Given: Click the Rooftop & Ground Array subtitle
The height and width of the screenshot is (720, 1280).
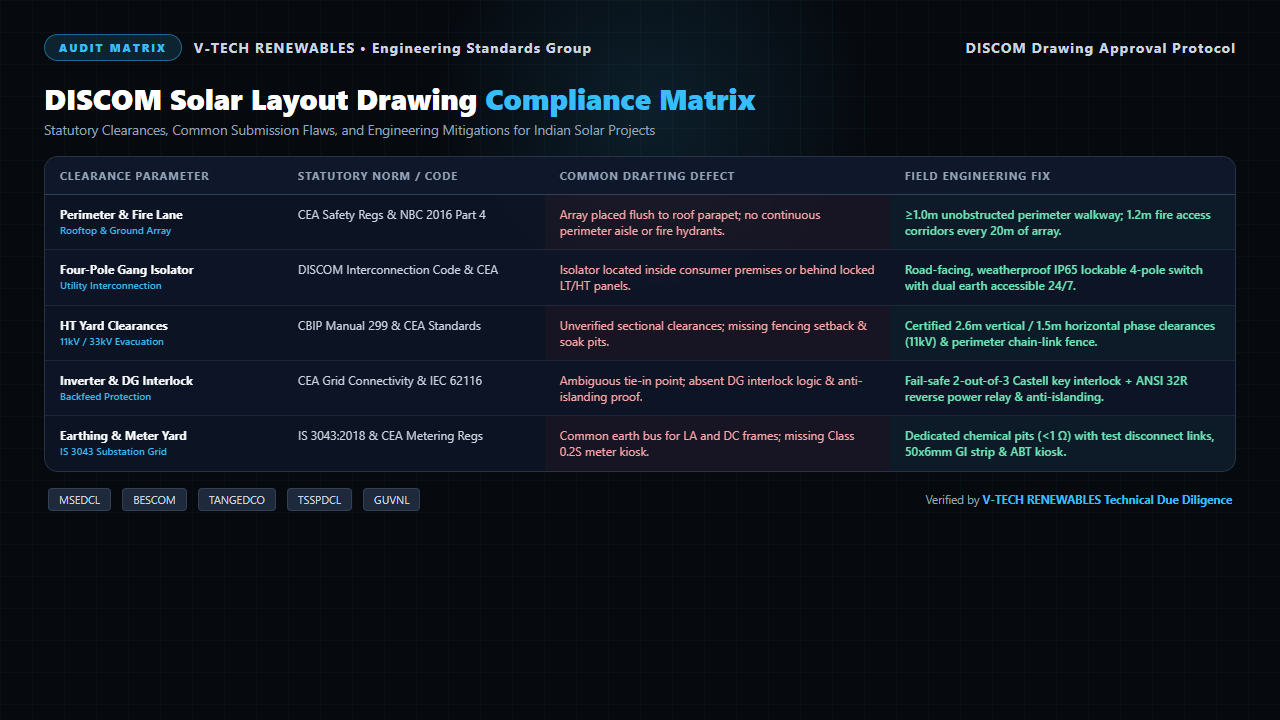Looking at the screenshot, I should coord(116,231).
